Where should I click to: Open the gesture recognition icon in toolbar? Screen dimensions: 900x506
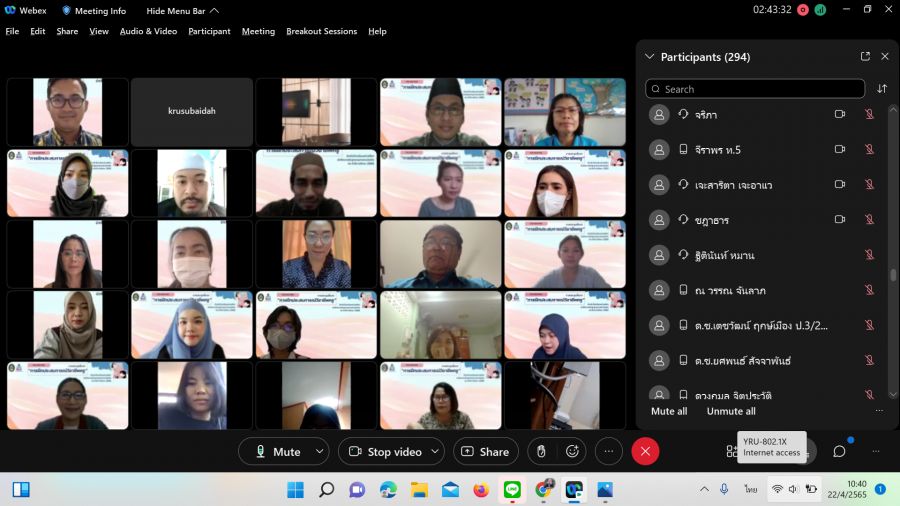541,452
